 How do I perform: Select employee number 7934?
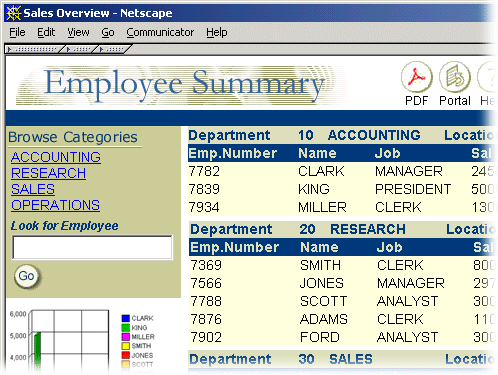204,207
